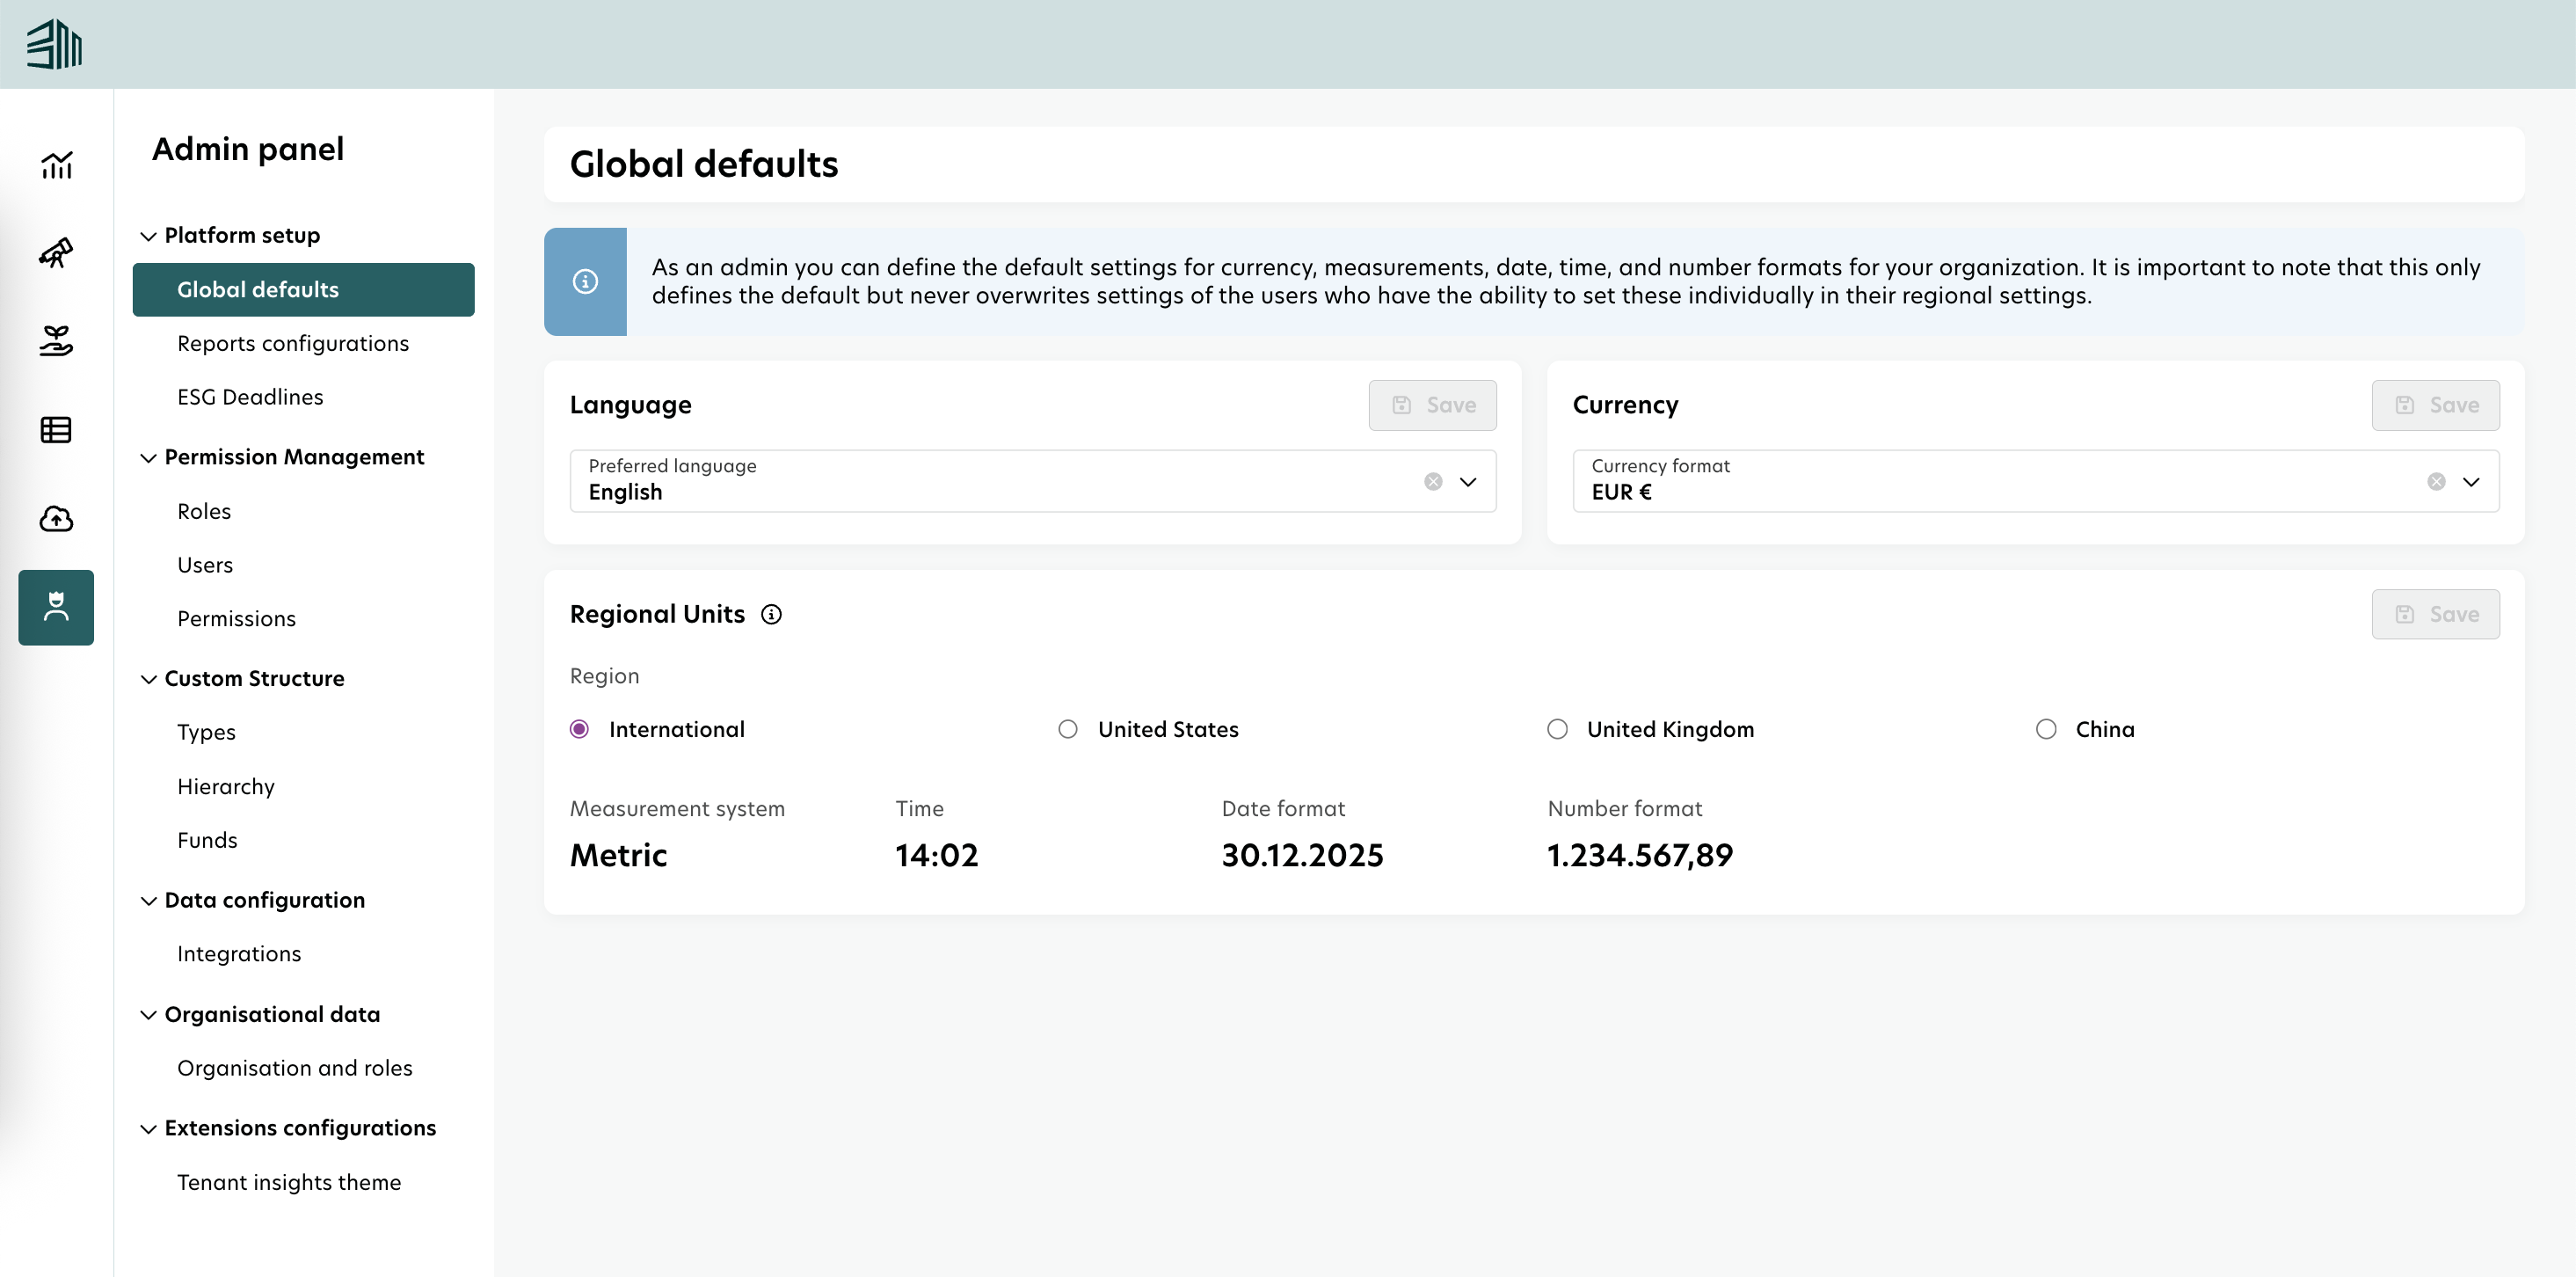Click the table data icon in the sidebar
The width and height of the screenshot is (2576, 1277).
(x=56, y=430)
